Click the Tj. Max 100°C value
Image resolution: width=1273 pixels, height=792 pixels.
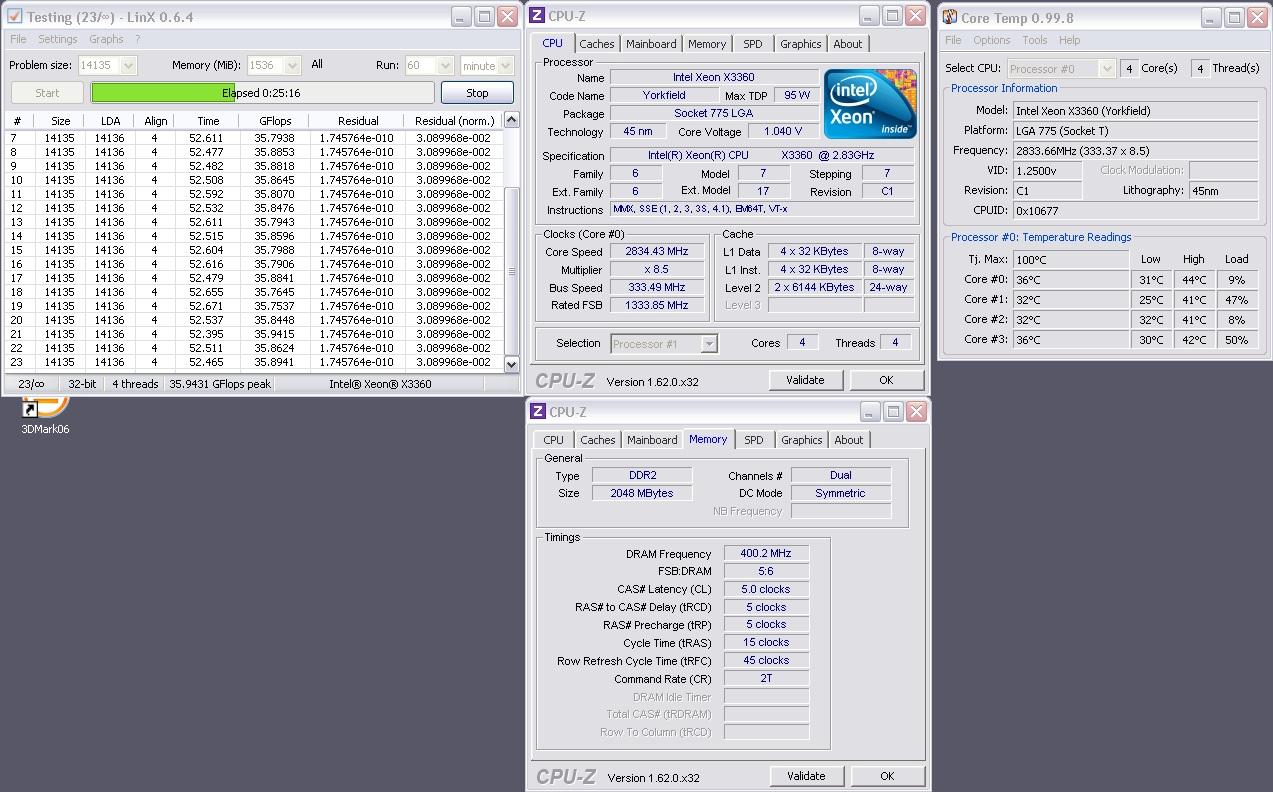[x=1071, y=259]
